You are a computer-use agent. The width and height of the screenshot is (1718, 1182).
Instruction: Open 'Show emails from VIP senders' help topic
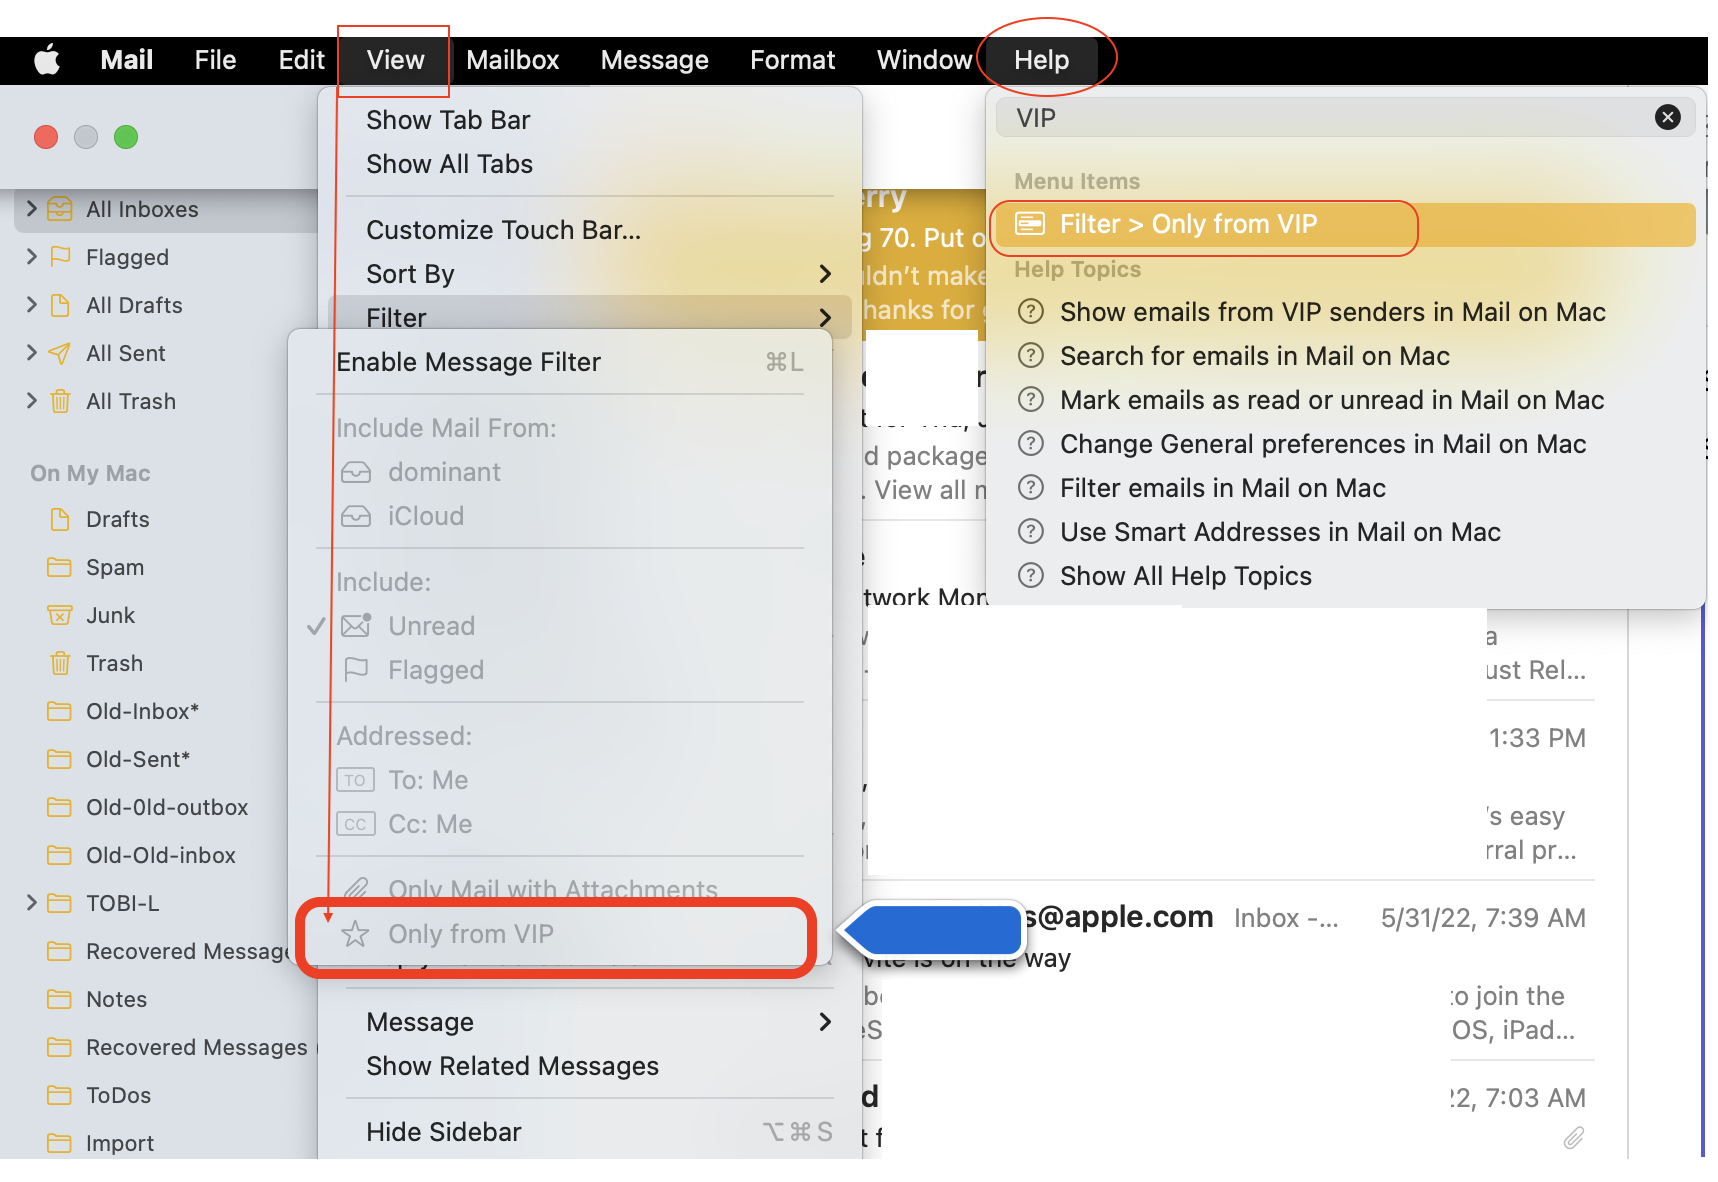point(1345,312)
